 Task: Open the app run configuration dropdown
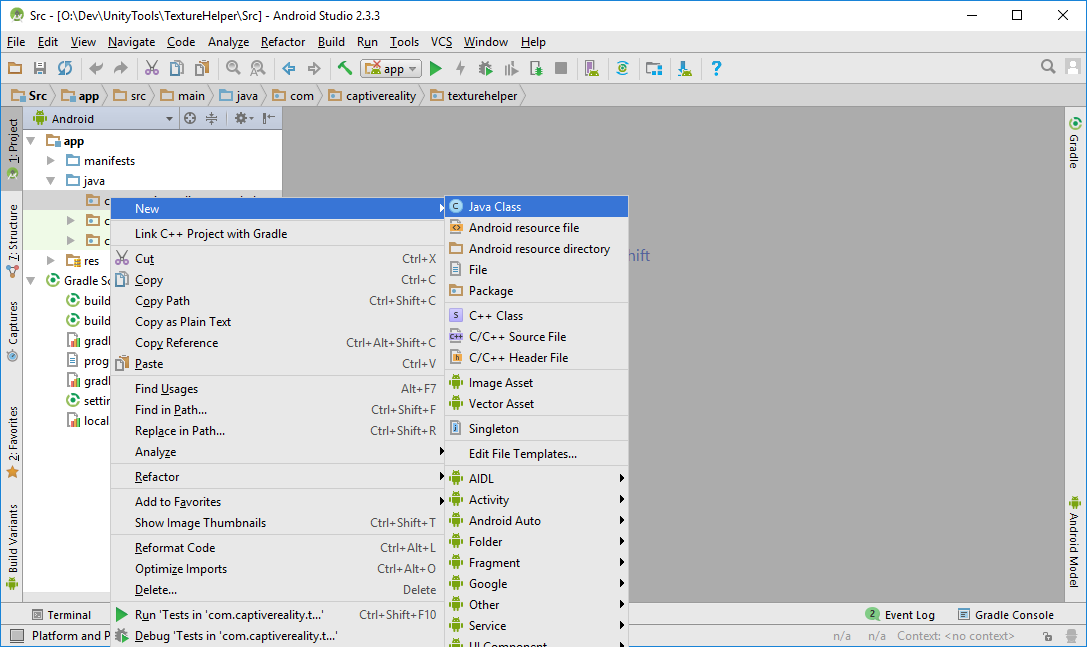391,68
